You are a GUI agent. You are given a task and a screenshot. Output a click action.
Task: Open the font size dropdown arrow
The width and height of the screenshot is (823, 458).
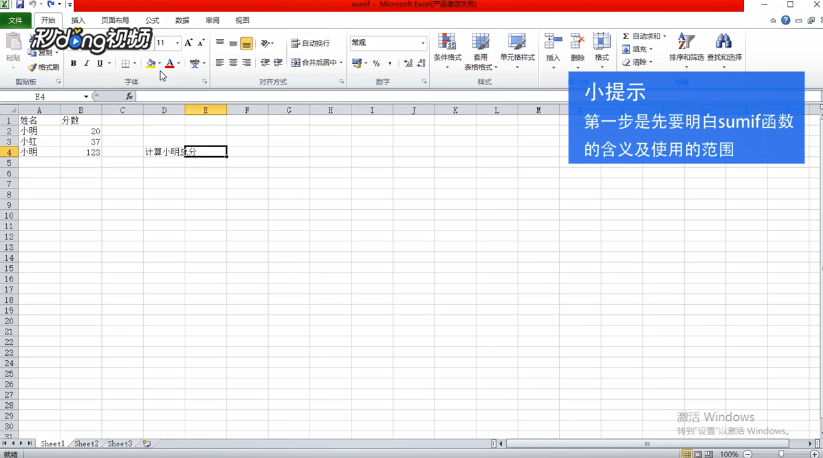[x=177, y=43]
